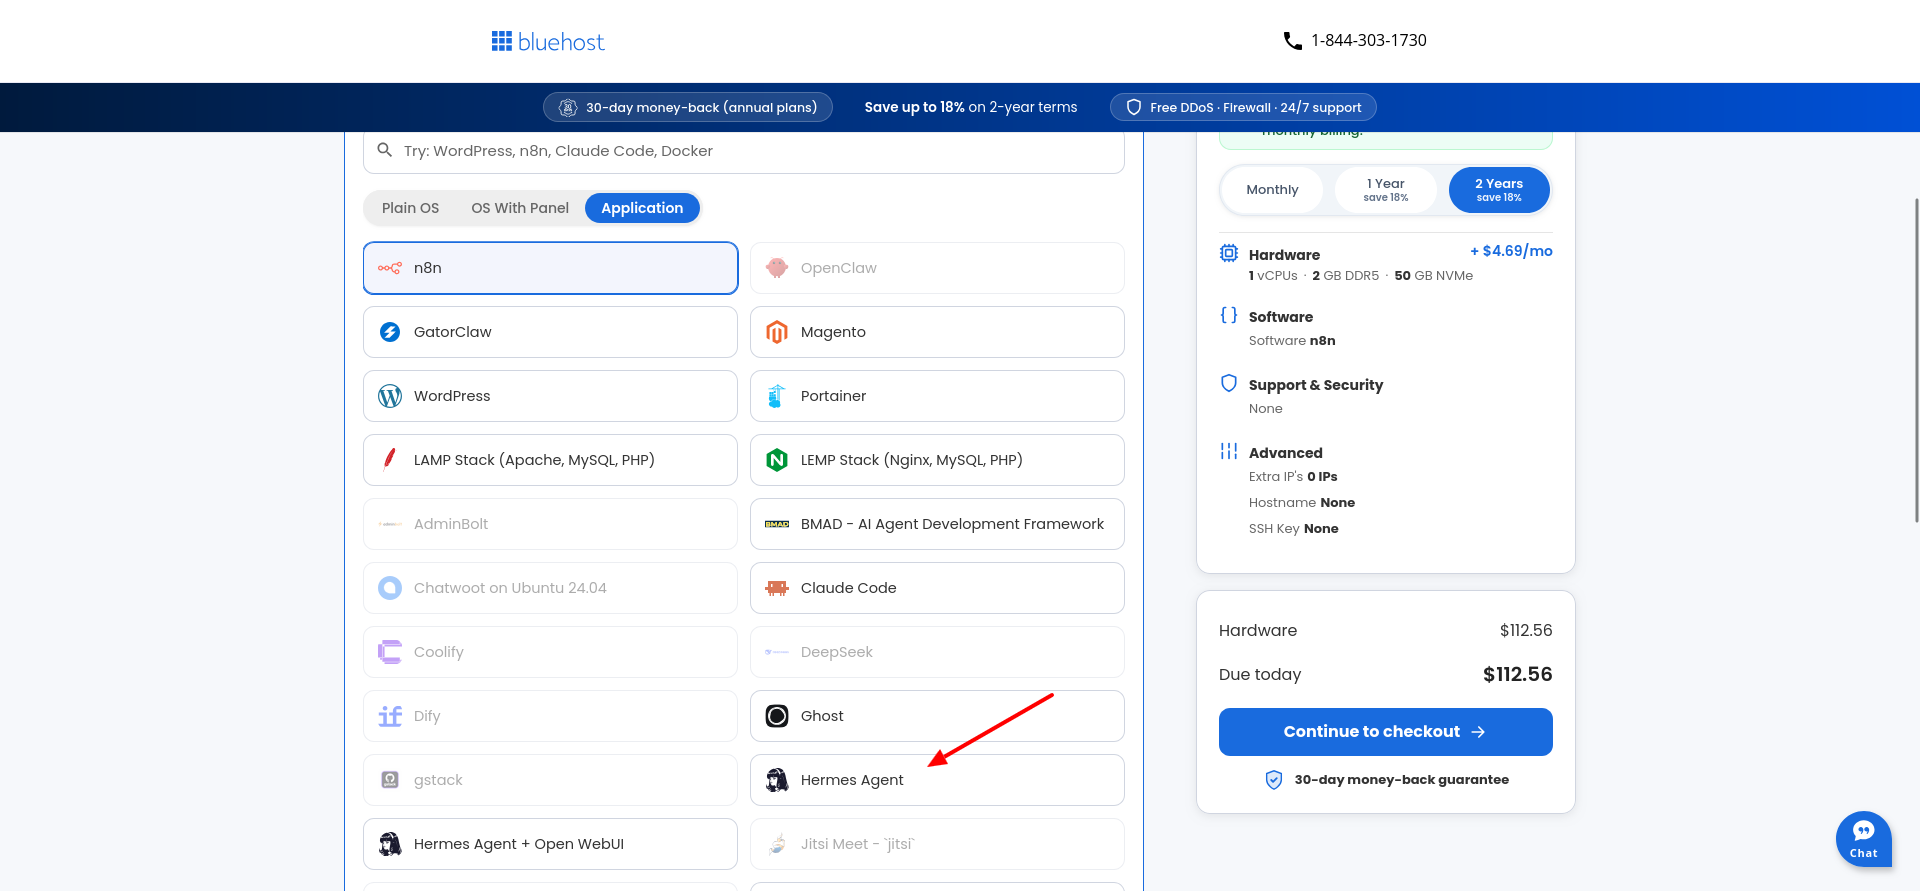Click the Magento logo icon
This screenshot has height=891, width=1920.
[x=777, y=332]
